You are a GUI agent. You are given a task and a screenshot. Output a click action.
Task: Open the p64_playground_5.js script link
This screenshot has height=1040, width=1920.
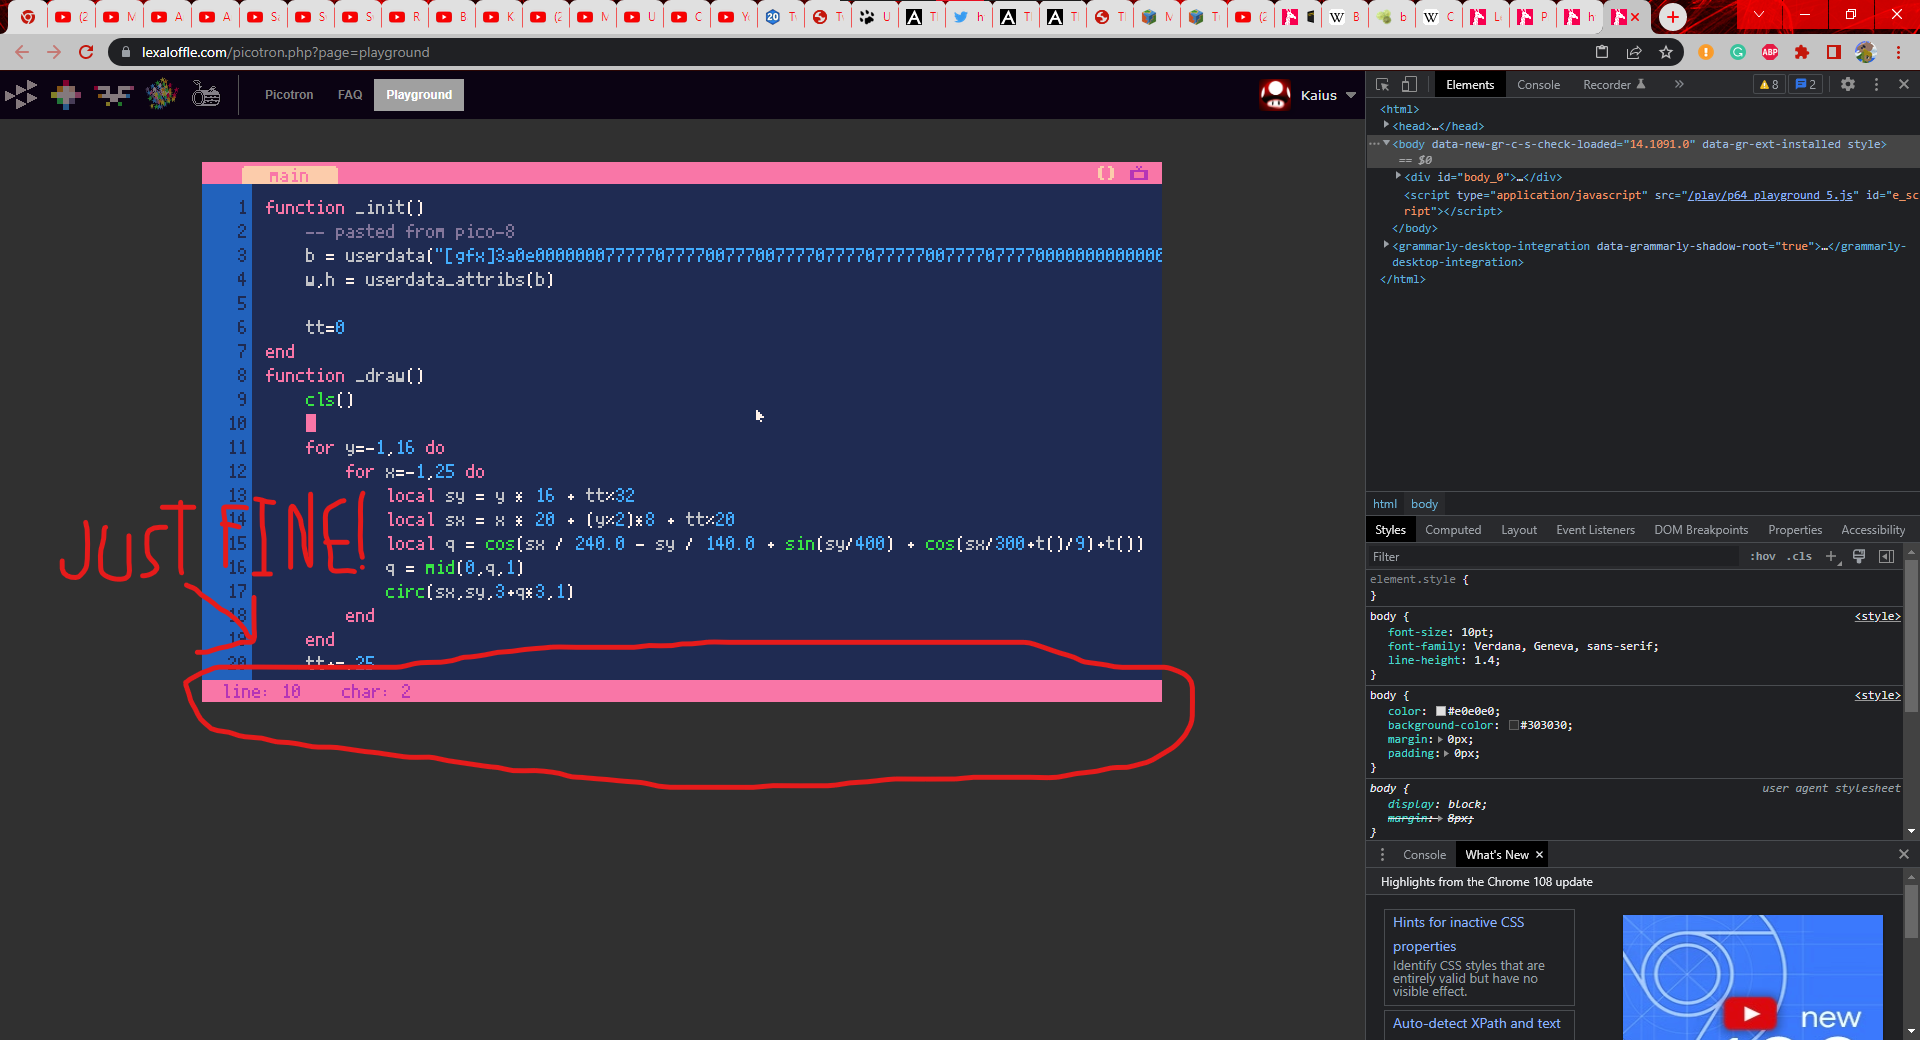click(1770, 195)
